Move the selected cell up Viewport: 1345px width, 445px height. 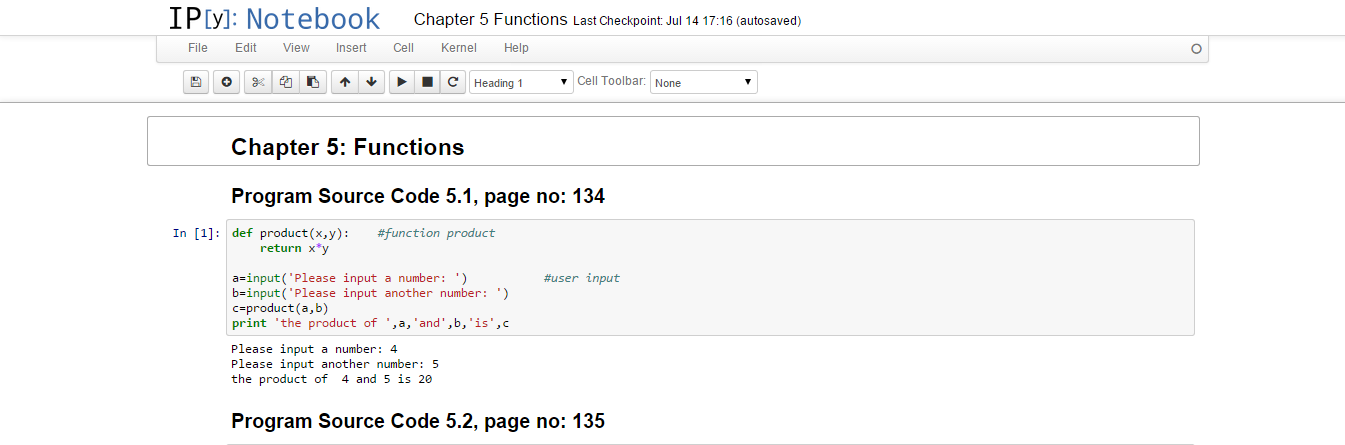[344, 82]
